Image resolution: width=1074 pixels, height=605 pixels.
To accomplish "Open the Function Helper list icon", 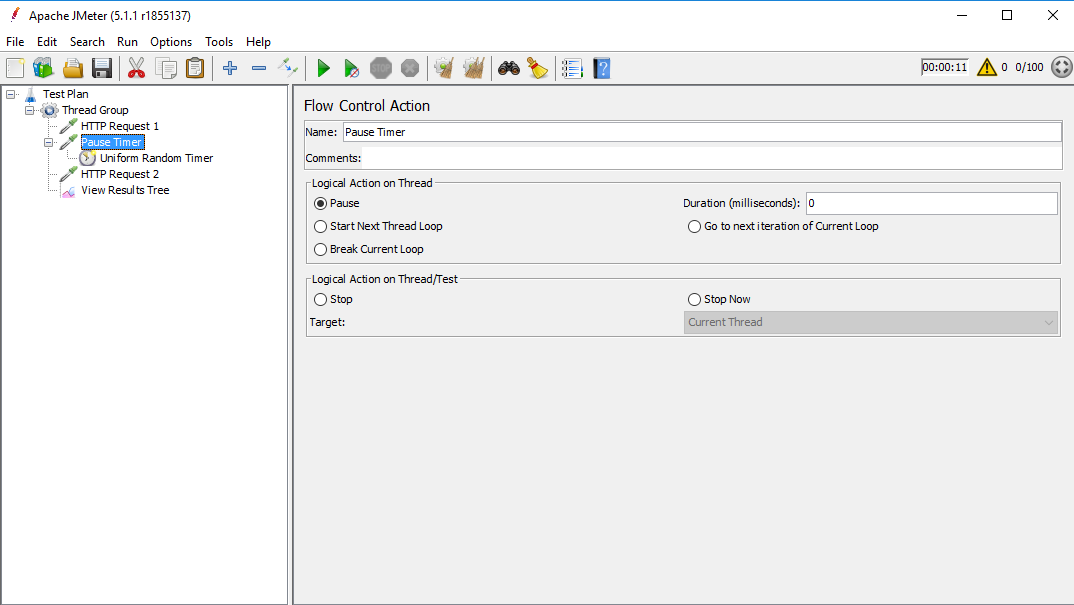I will click(x=572, y=68).
